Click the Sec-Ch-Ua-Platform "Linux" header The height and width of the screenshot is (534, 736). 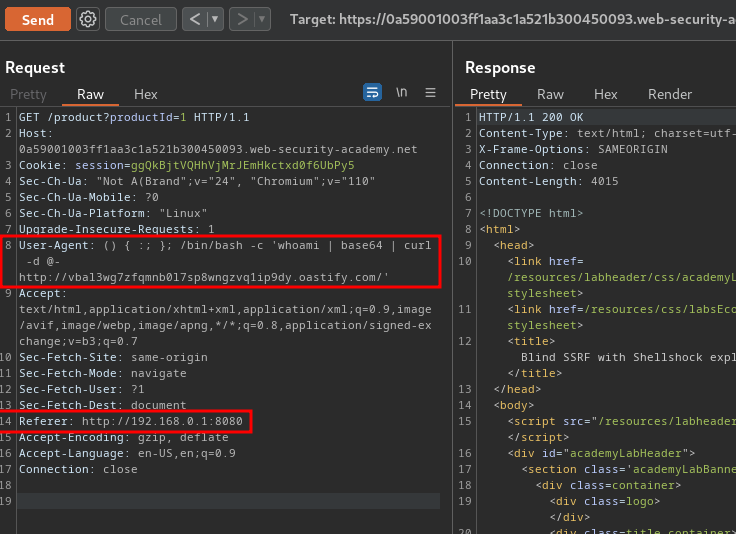113,213
